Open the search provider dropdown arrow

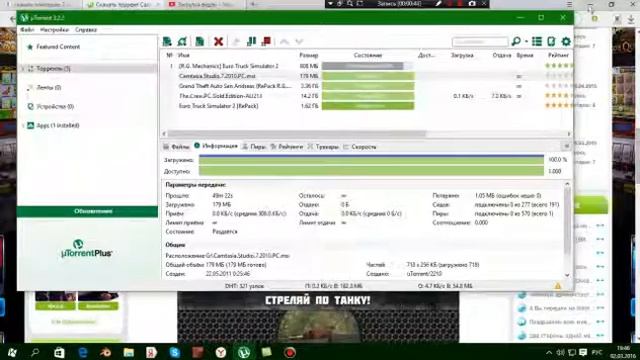click(526, 42)
